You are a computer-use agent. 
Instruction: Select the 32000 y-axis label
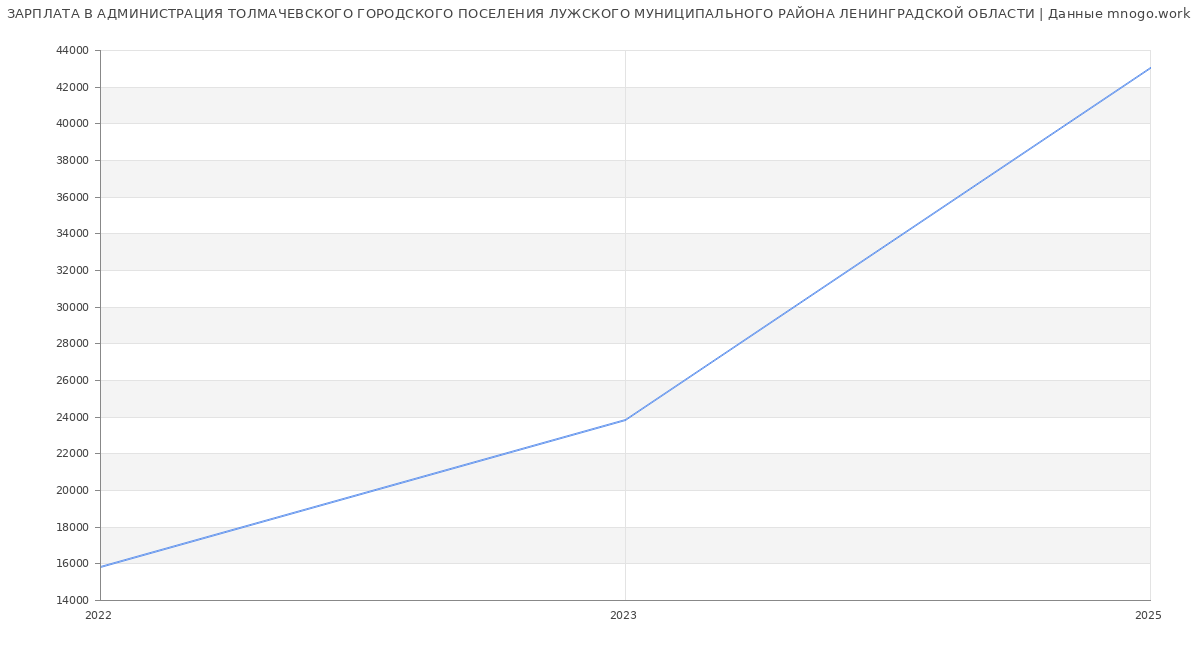click(72, 271)
